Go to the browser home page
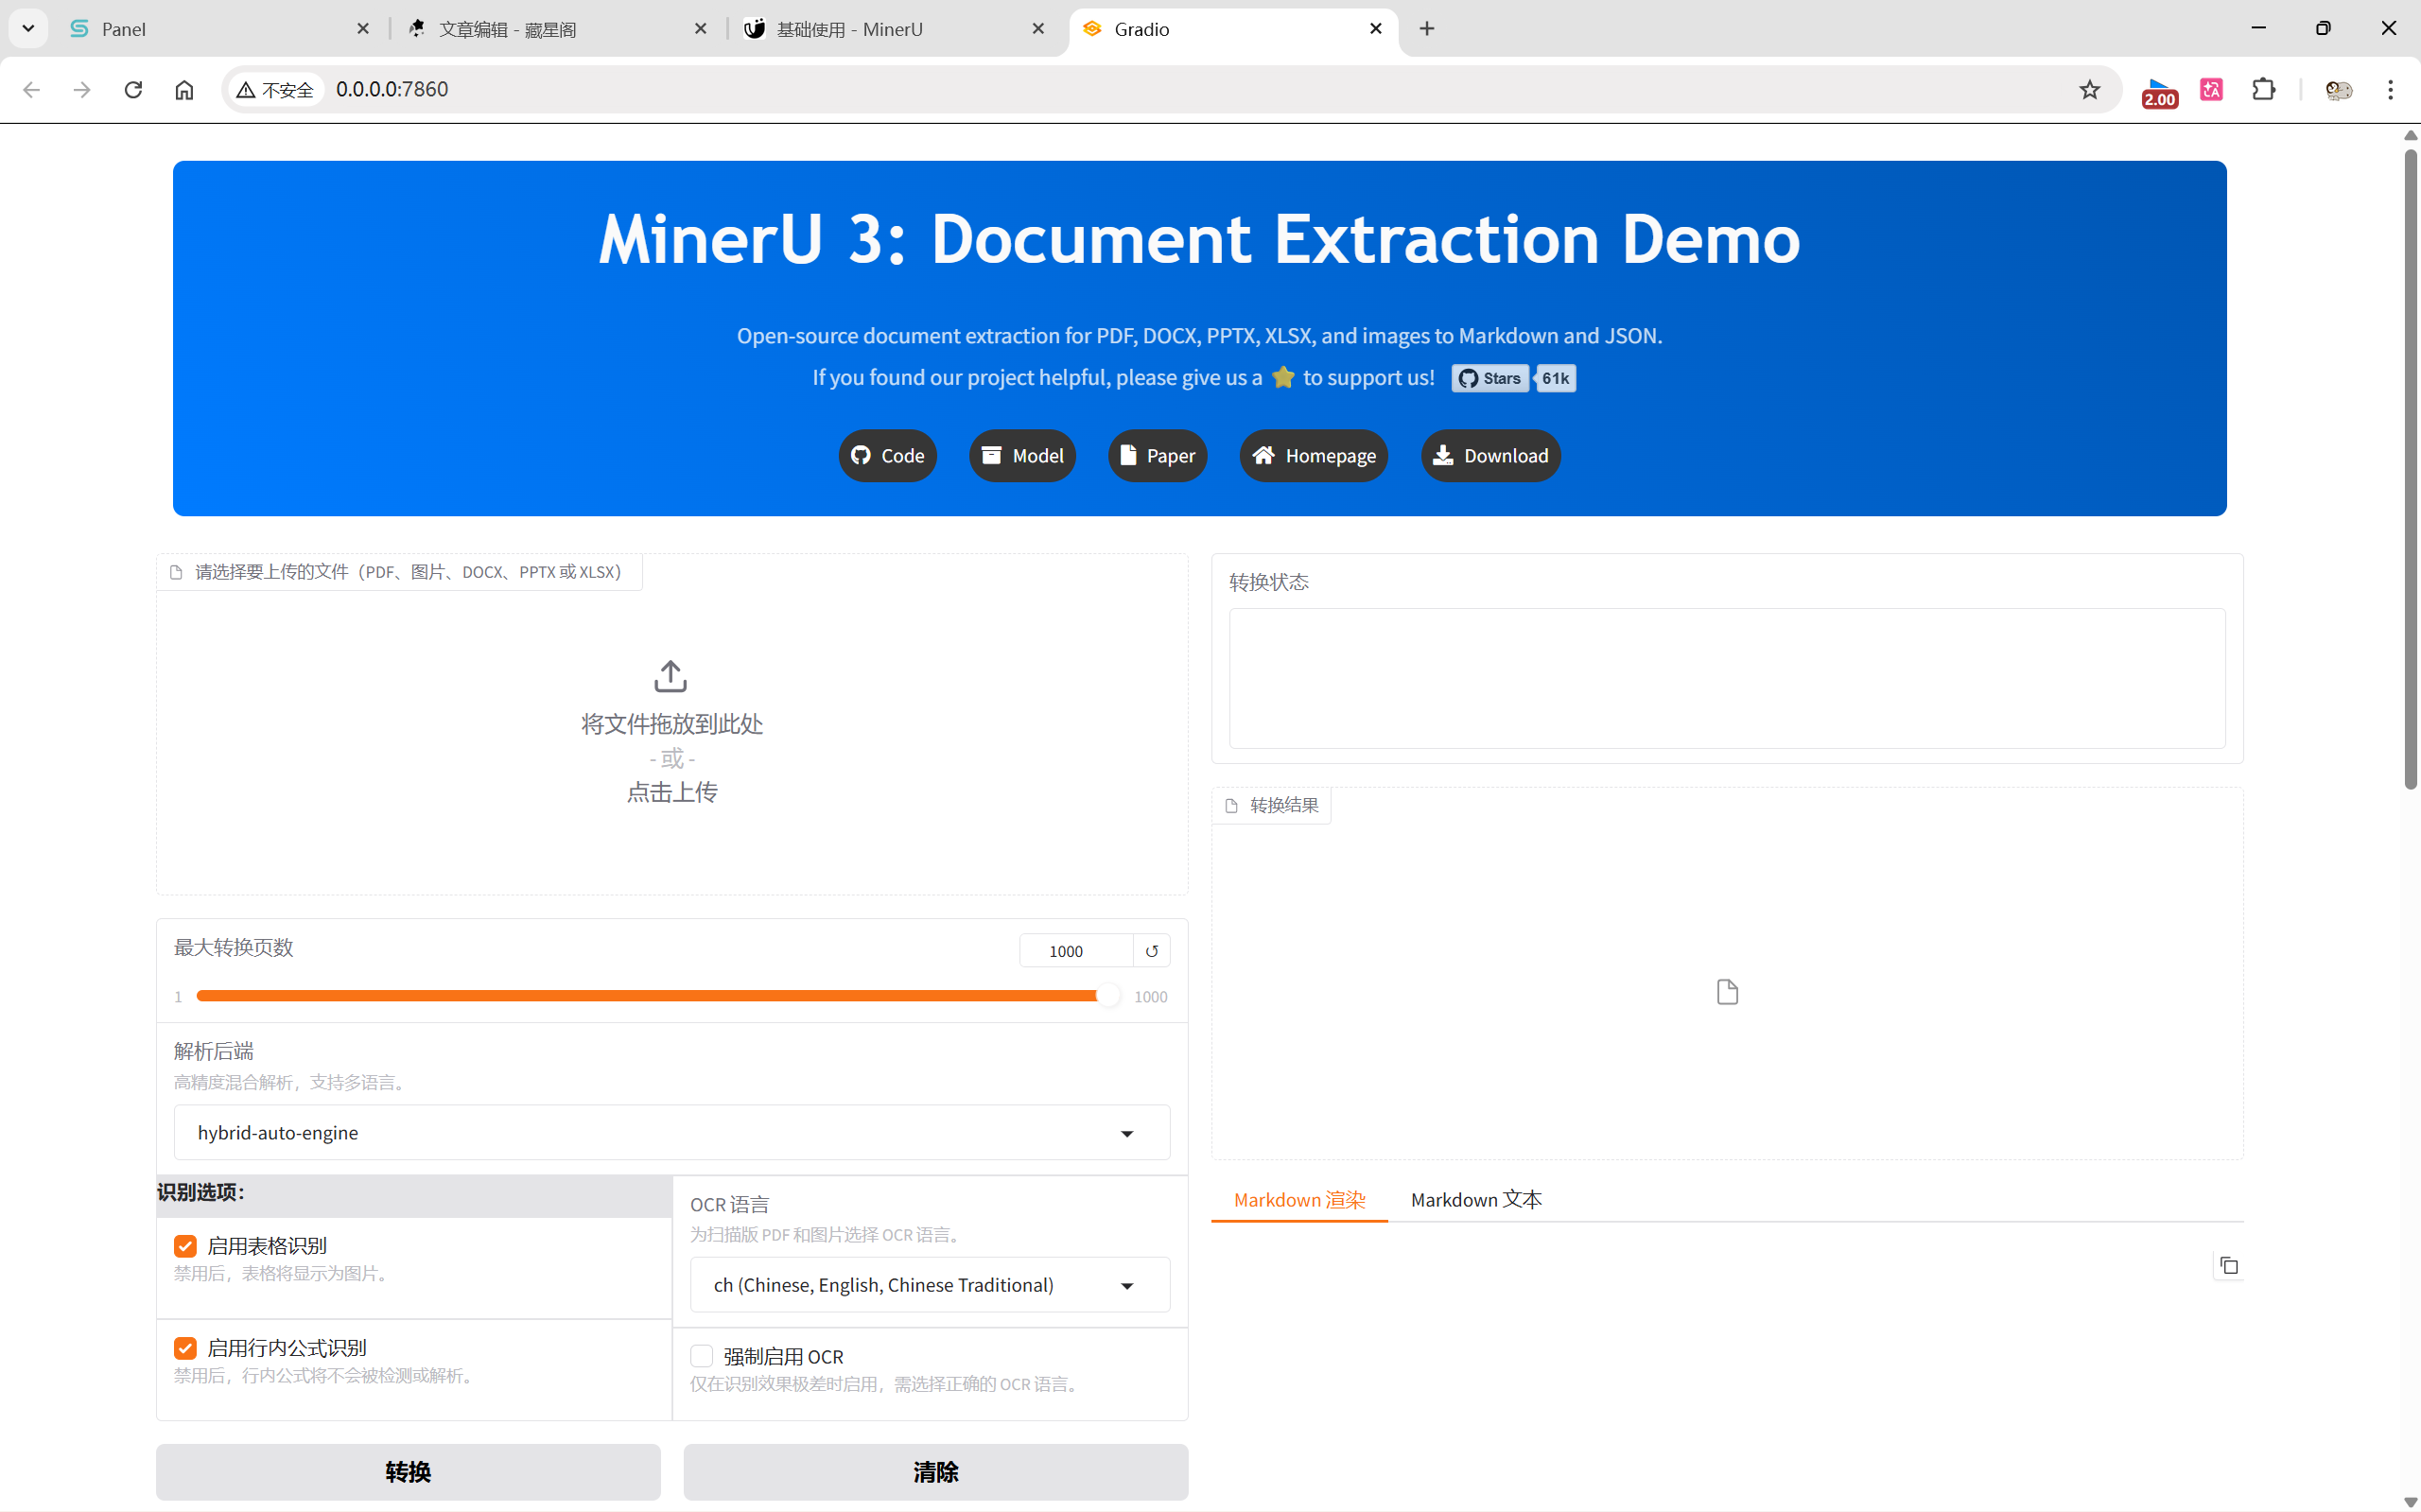 (184, 90)
